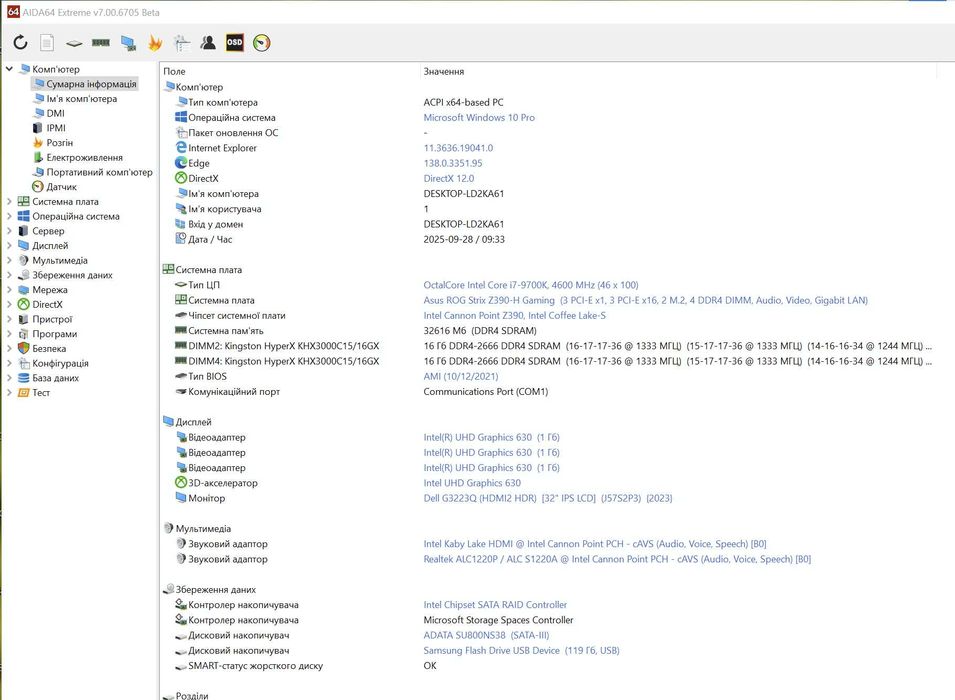Expand the Мережа tree branch
Screen dimensions: 955x700
pyautogui.click(x=9, y=289)
